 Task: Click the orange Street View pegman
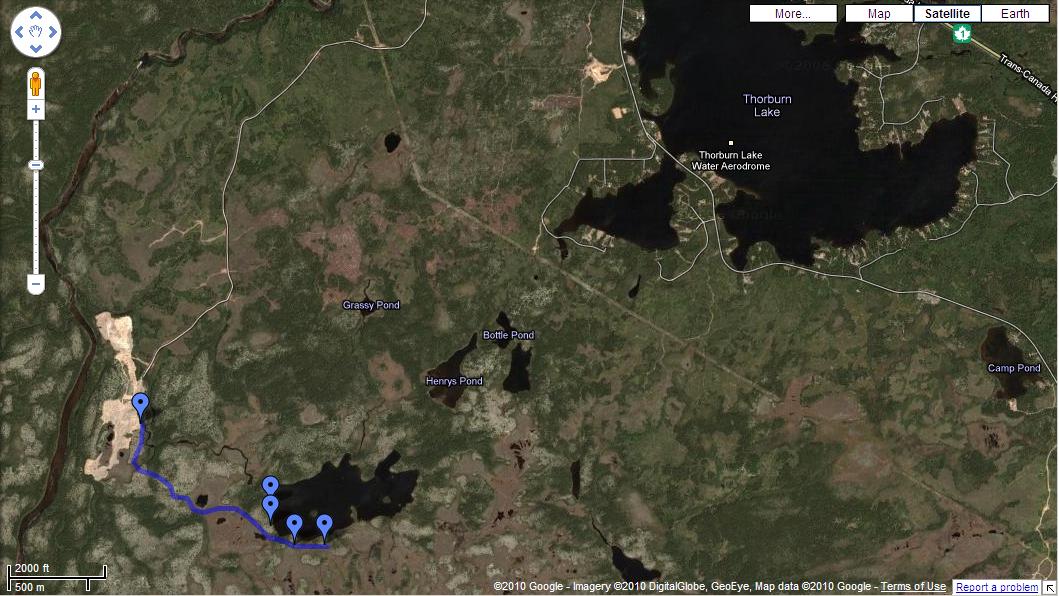(x=36, y=81)
